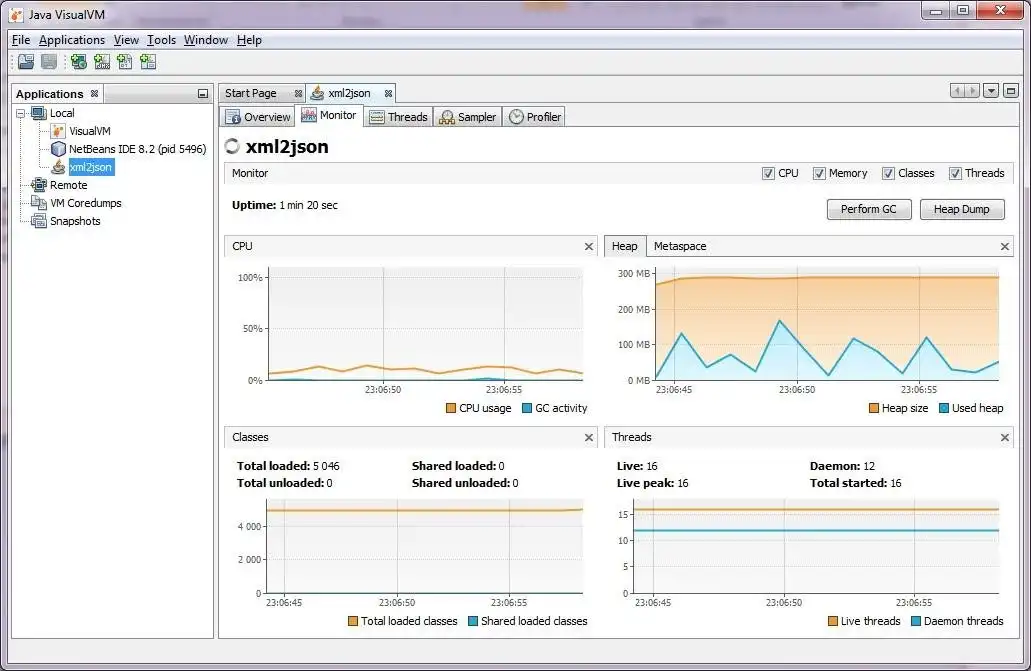Click the GC activity legend swatch

pos(527,409)
